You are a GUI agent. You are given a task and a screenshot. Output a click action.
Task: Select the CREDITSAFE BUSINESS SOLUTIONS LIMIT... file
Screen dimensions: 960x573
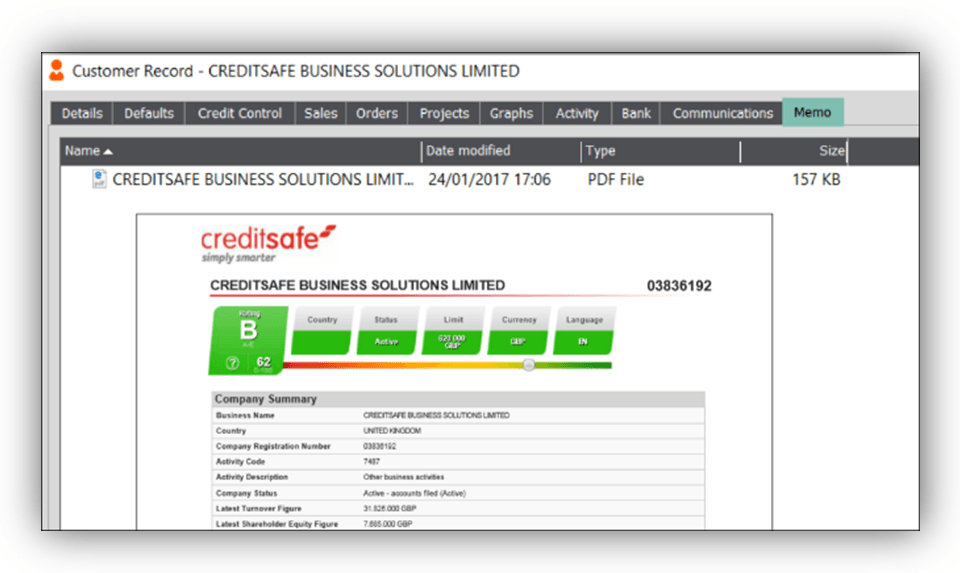(x=263, y=179)
